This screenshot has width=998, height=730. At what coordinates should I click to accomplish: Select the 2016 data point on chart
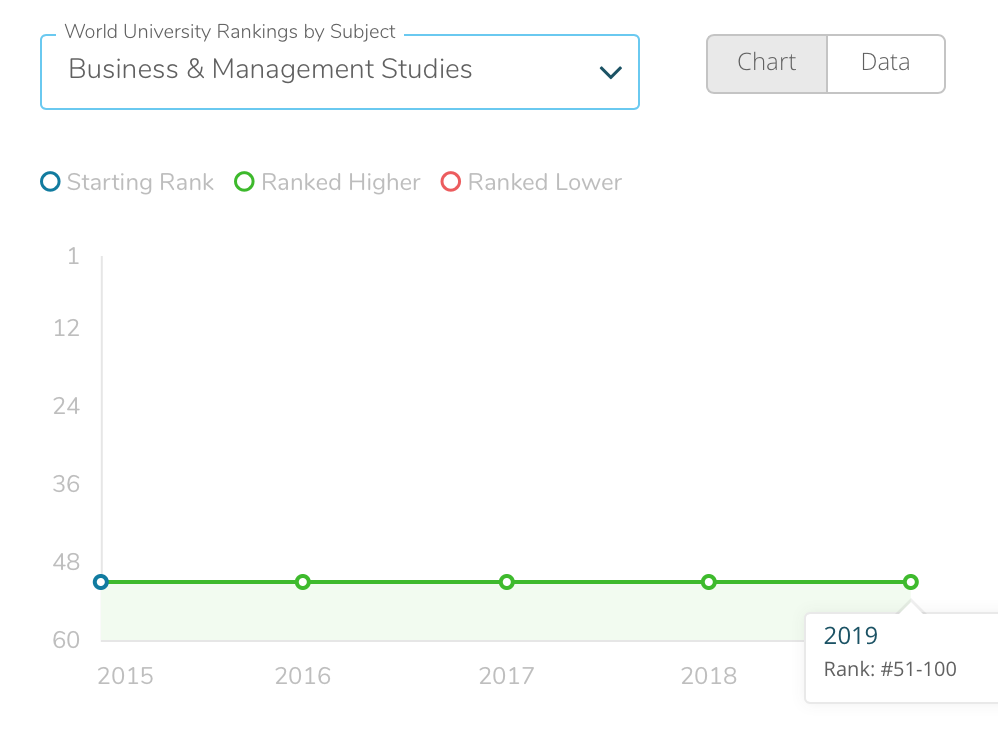pos(303,582)
